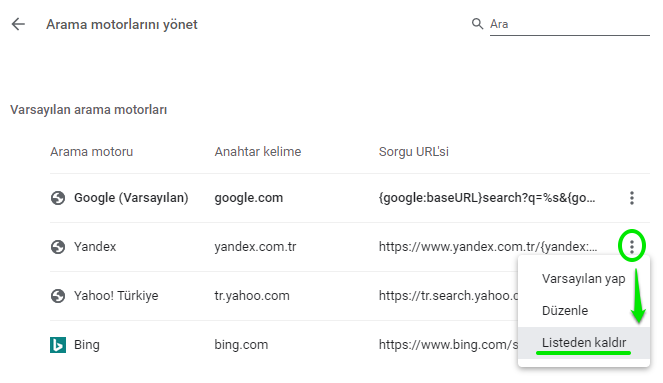Toggle Yandex row three-dot menu
663x383 pixels.
[632, 246]
